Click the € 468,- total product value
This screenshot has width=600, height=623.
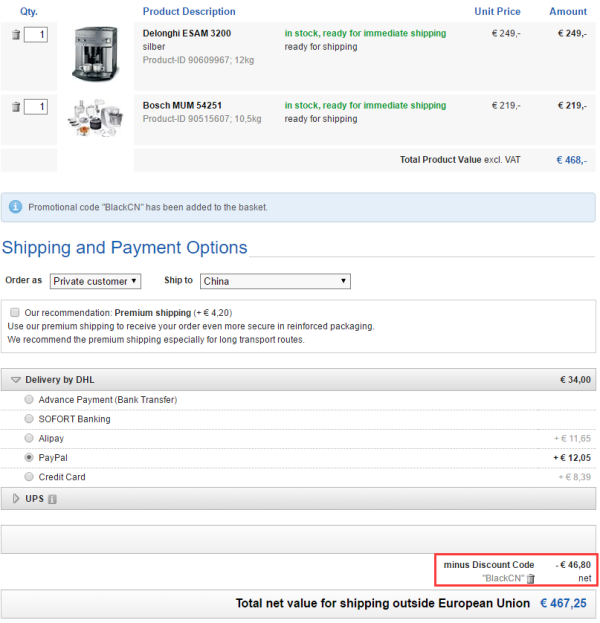tap(571, 160)
